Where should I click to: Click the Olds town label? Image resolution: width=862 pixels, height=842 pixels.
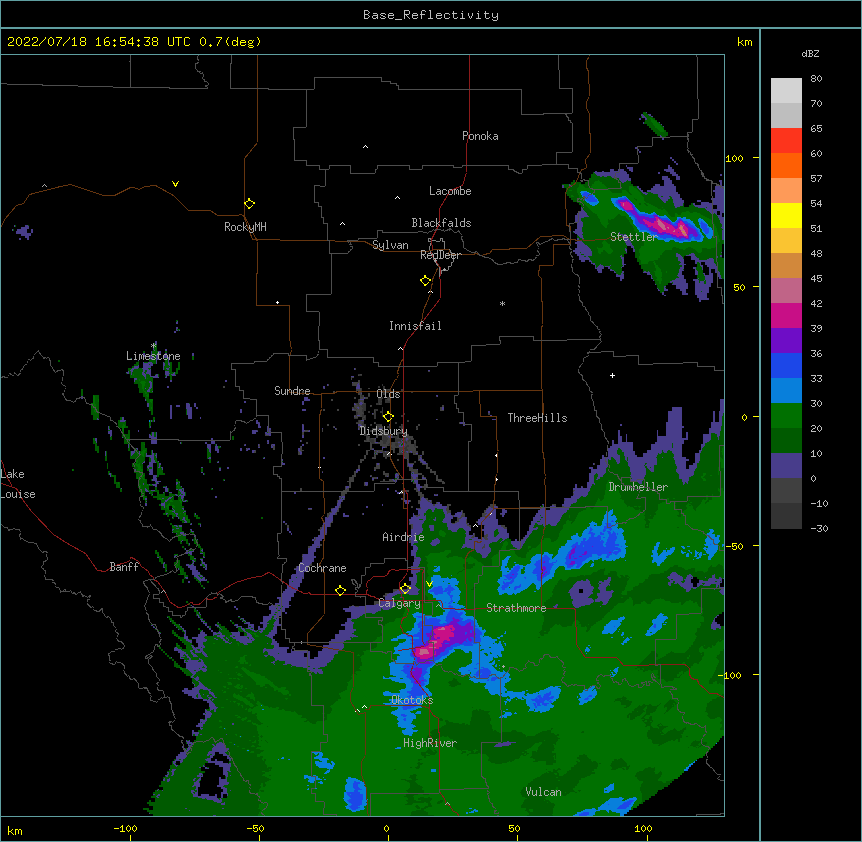click(x=388, y=394)
